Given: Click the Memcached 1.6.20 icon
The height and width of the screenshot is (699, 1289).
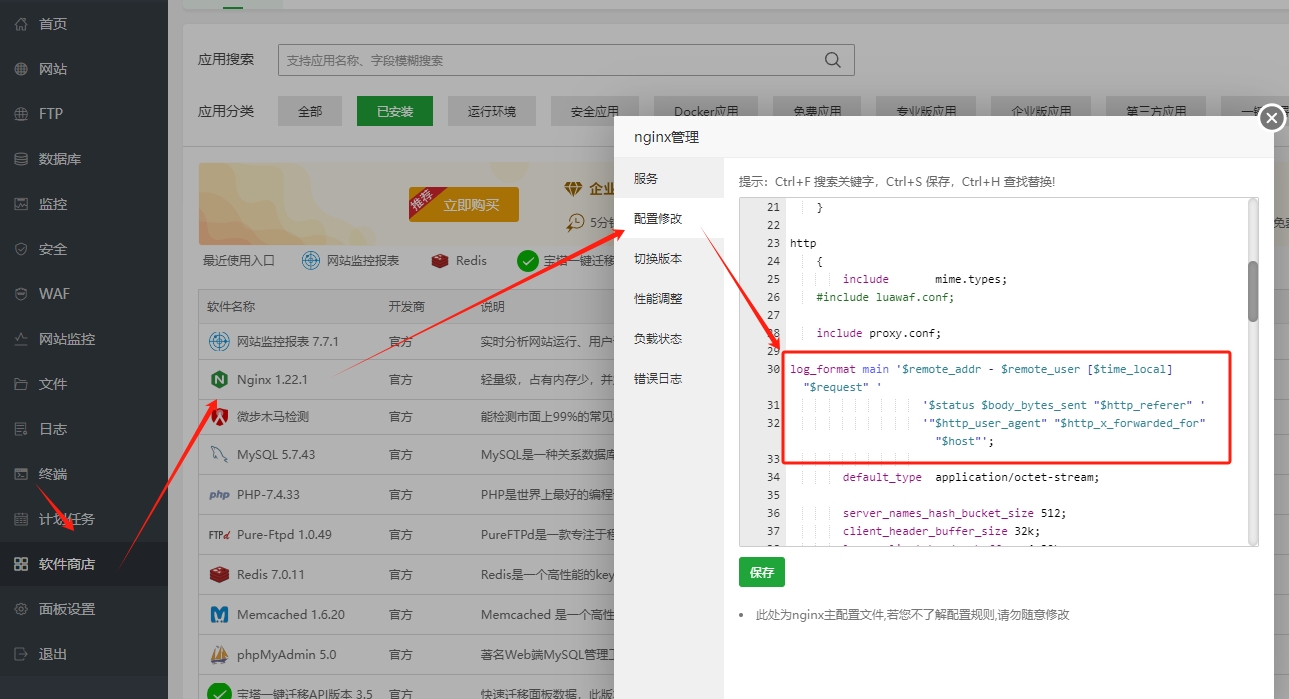Looking at the screenshot, I should pos(219,615).
